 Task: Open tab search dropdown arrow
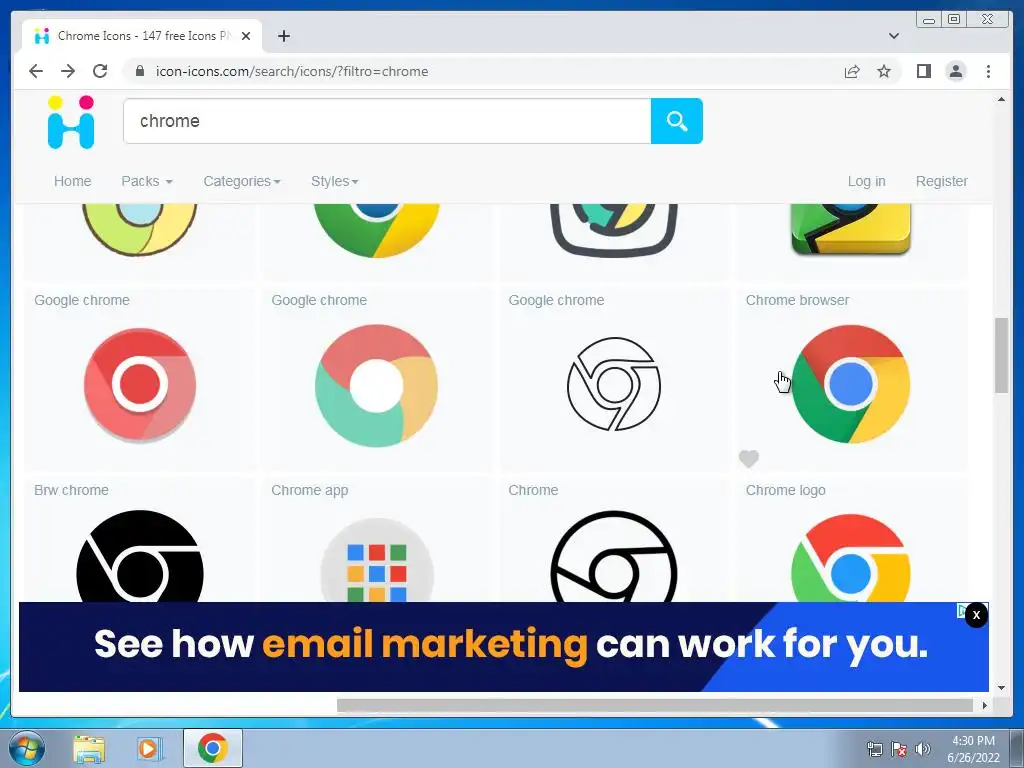[893, 36]
